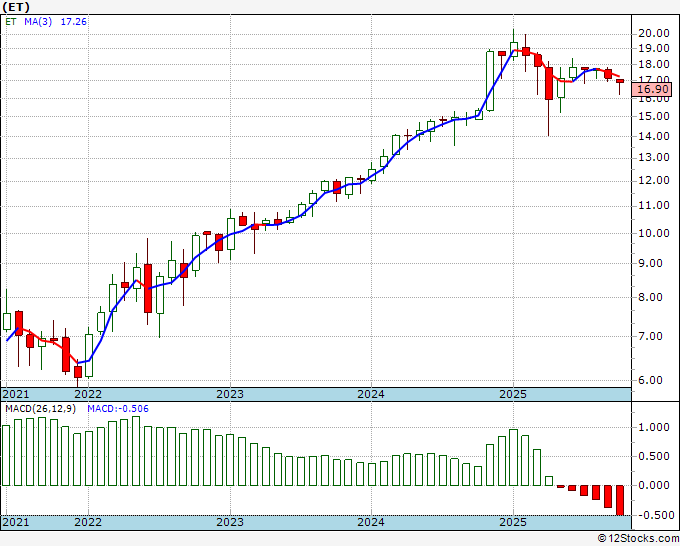Click the 1.000 MACD axis label

(654, 428)
